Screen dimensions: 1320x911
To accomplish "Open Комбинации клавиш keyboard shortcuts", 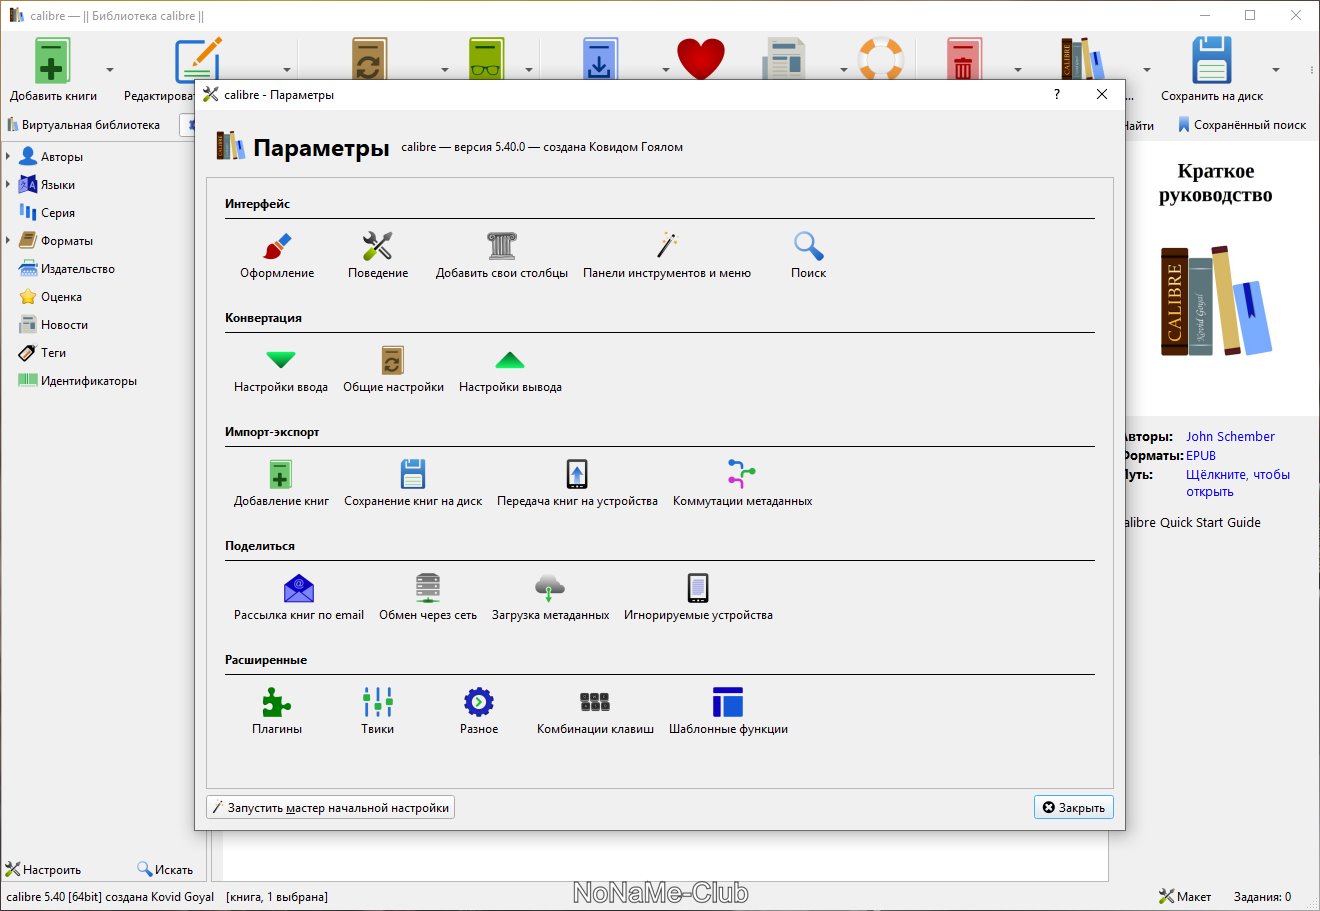I will (595, 711).
